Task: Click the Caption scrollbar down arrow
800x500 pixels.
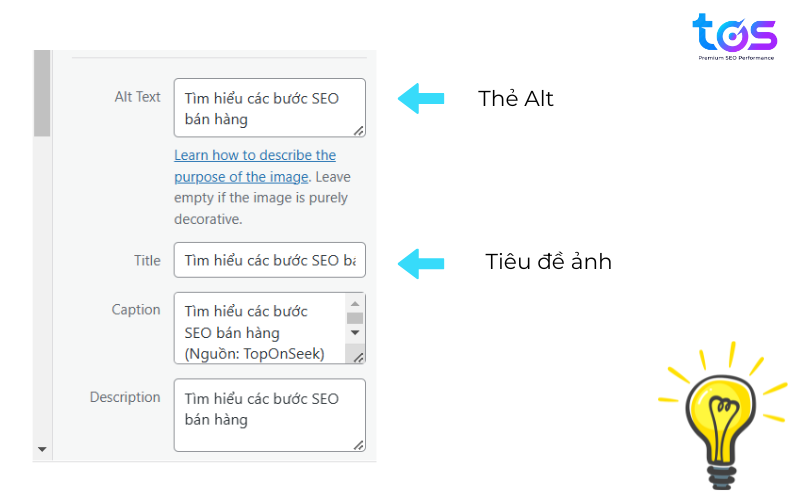Action: pos(355,332)
